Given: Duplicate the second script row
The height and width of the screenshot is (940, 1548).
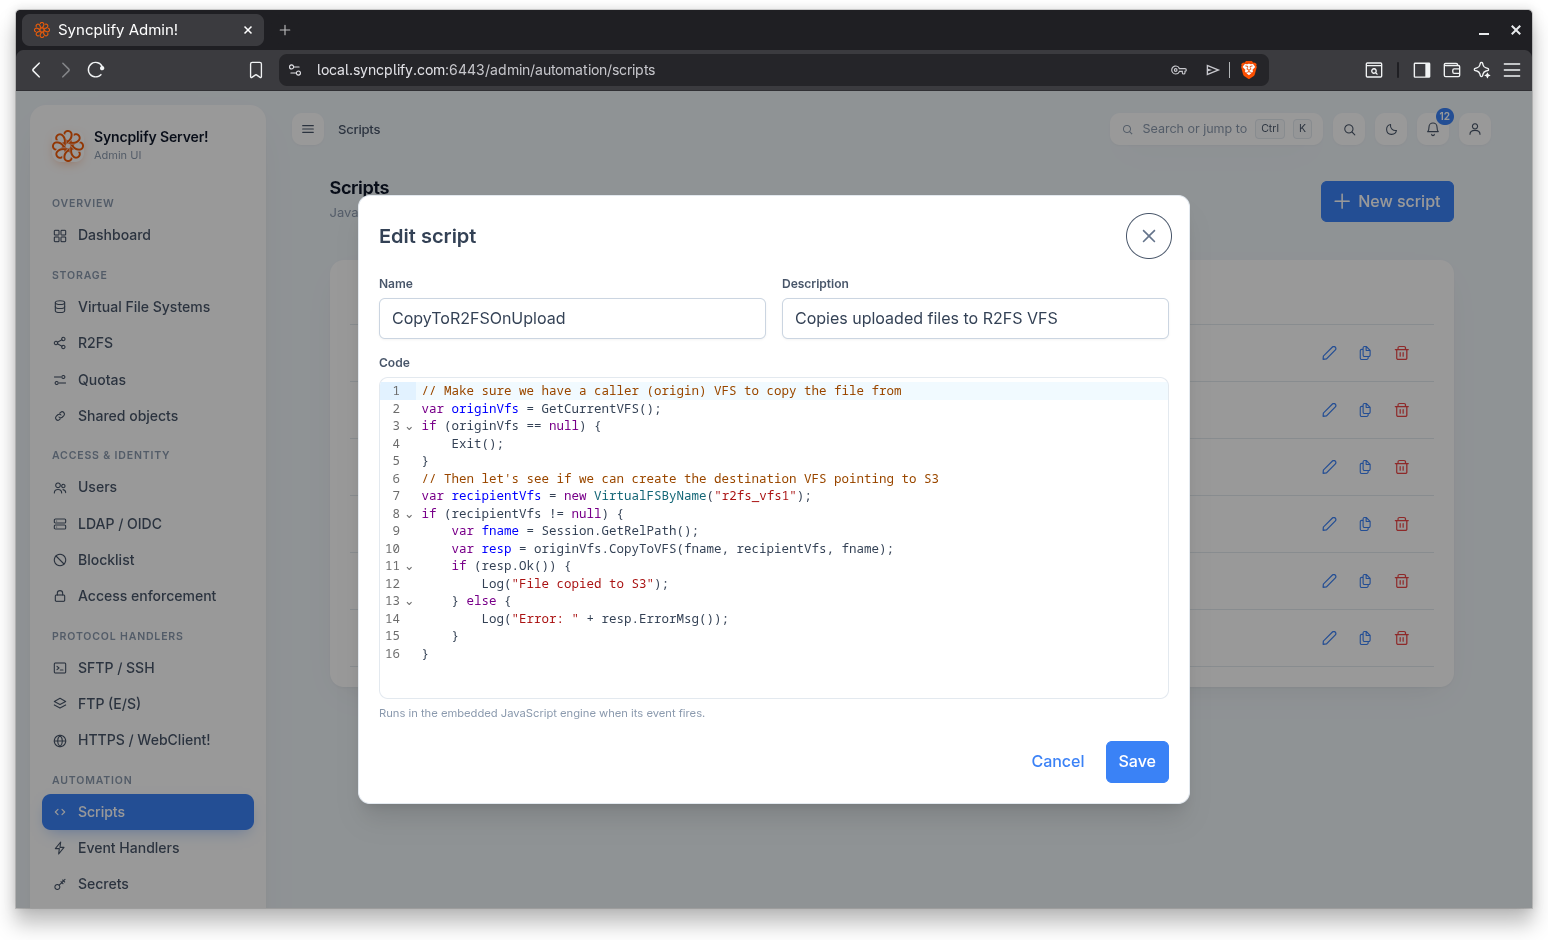Looking at the screenshot, I should click(1365, 410).
